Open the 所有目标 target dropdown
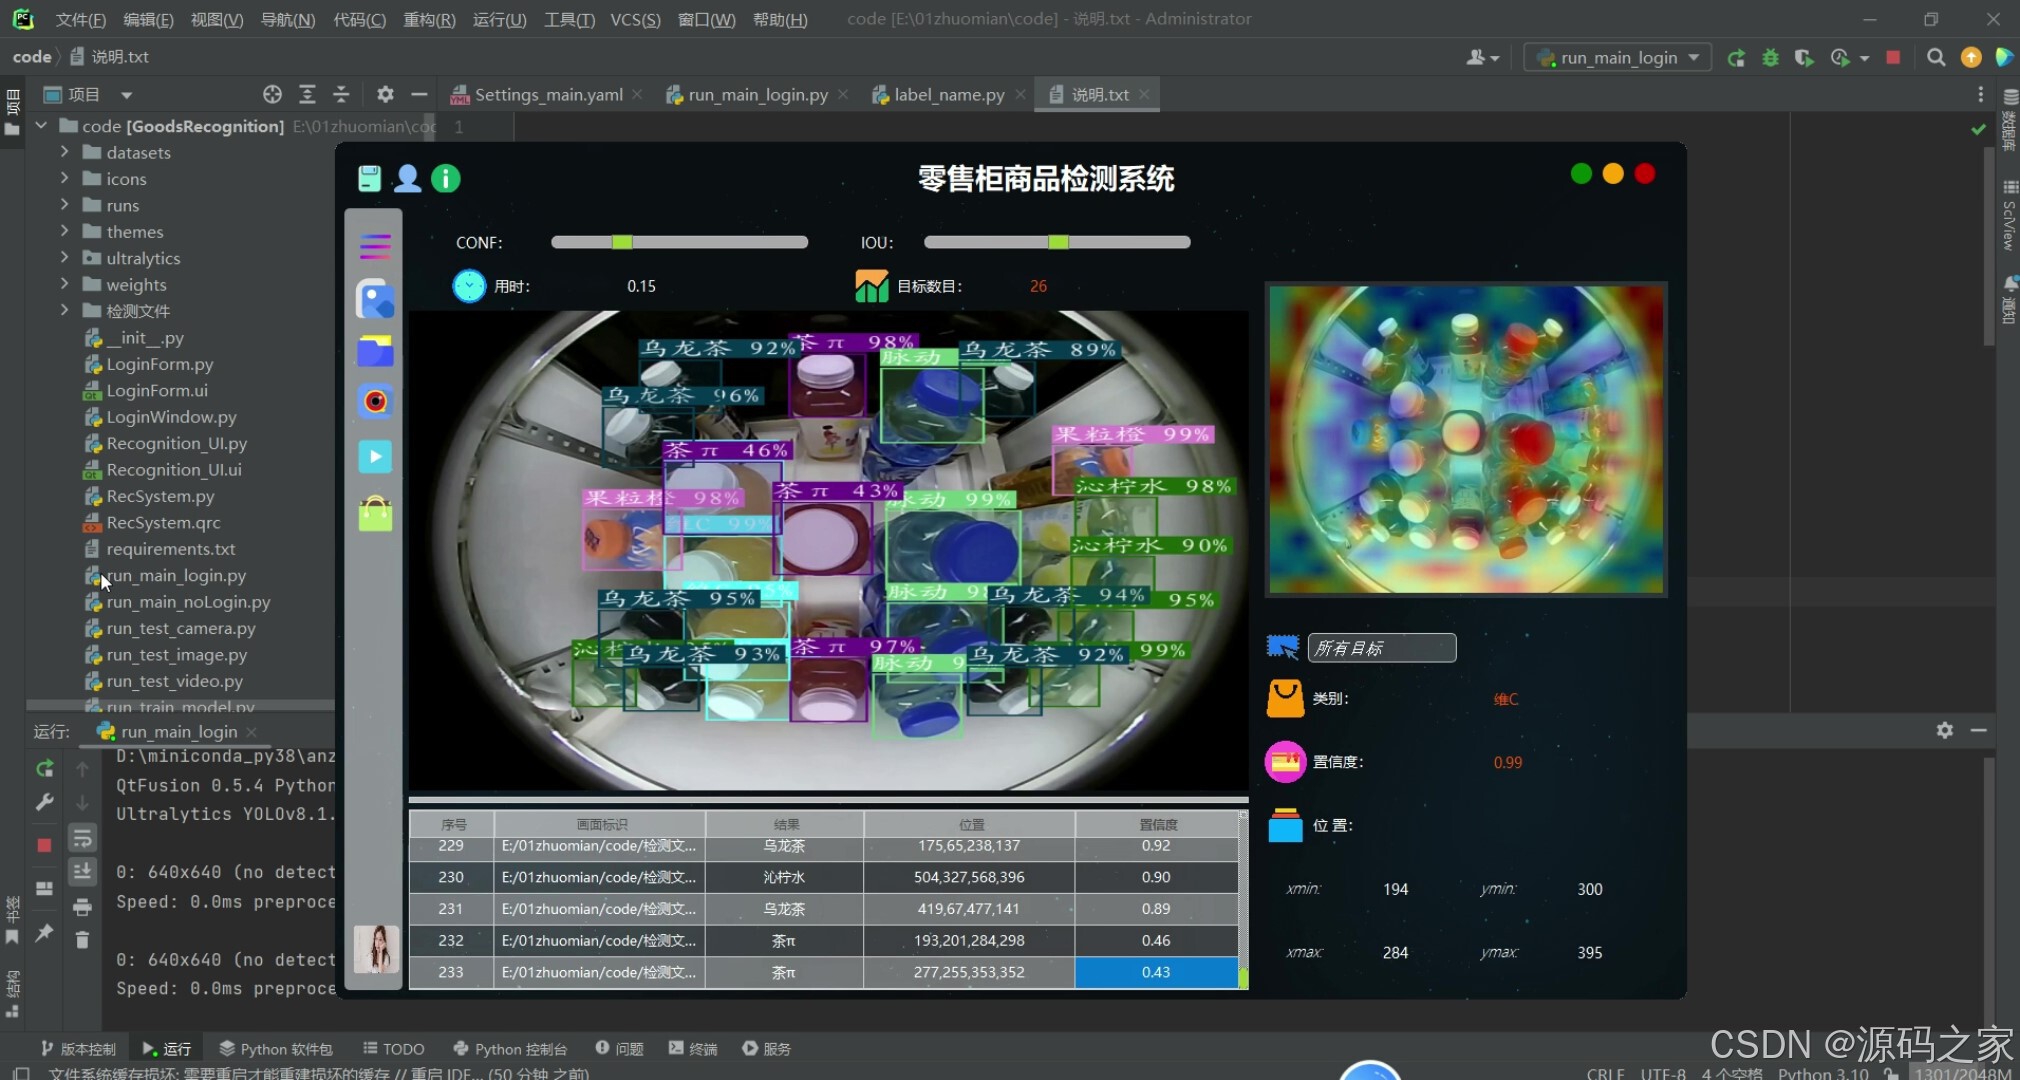2020x1080 pixels. pos(1381,648)
